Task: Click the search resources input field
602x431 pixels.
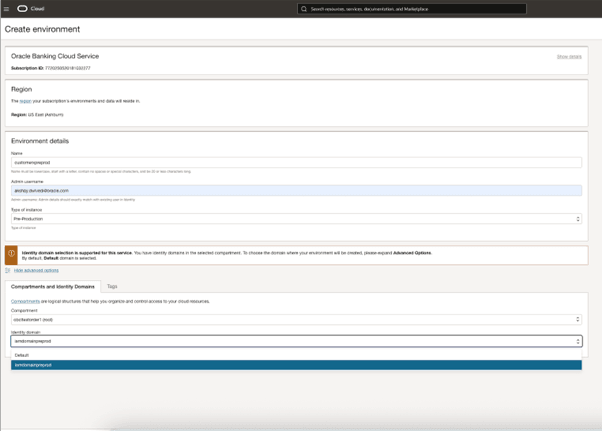Action: click(412, 9)
